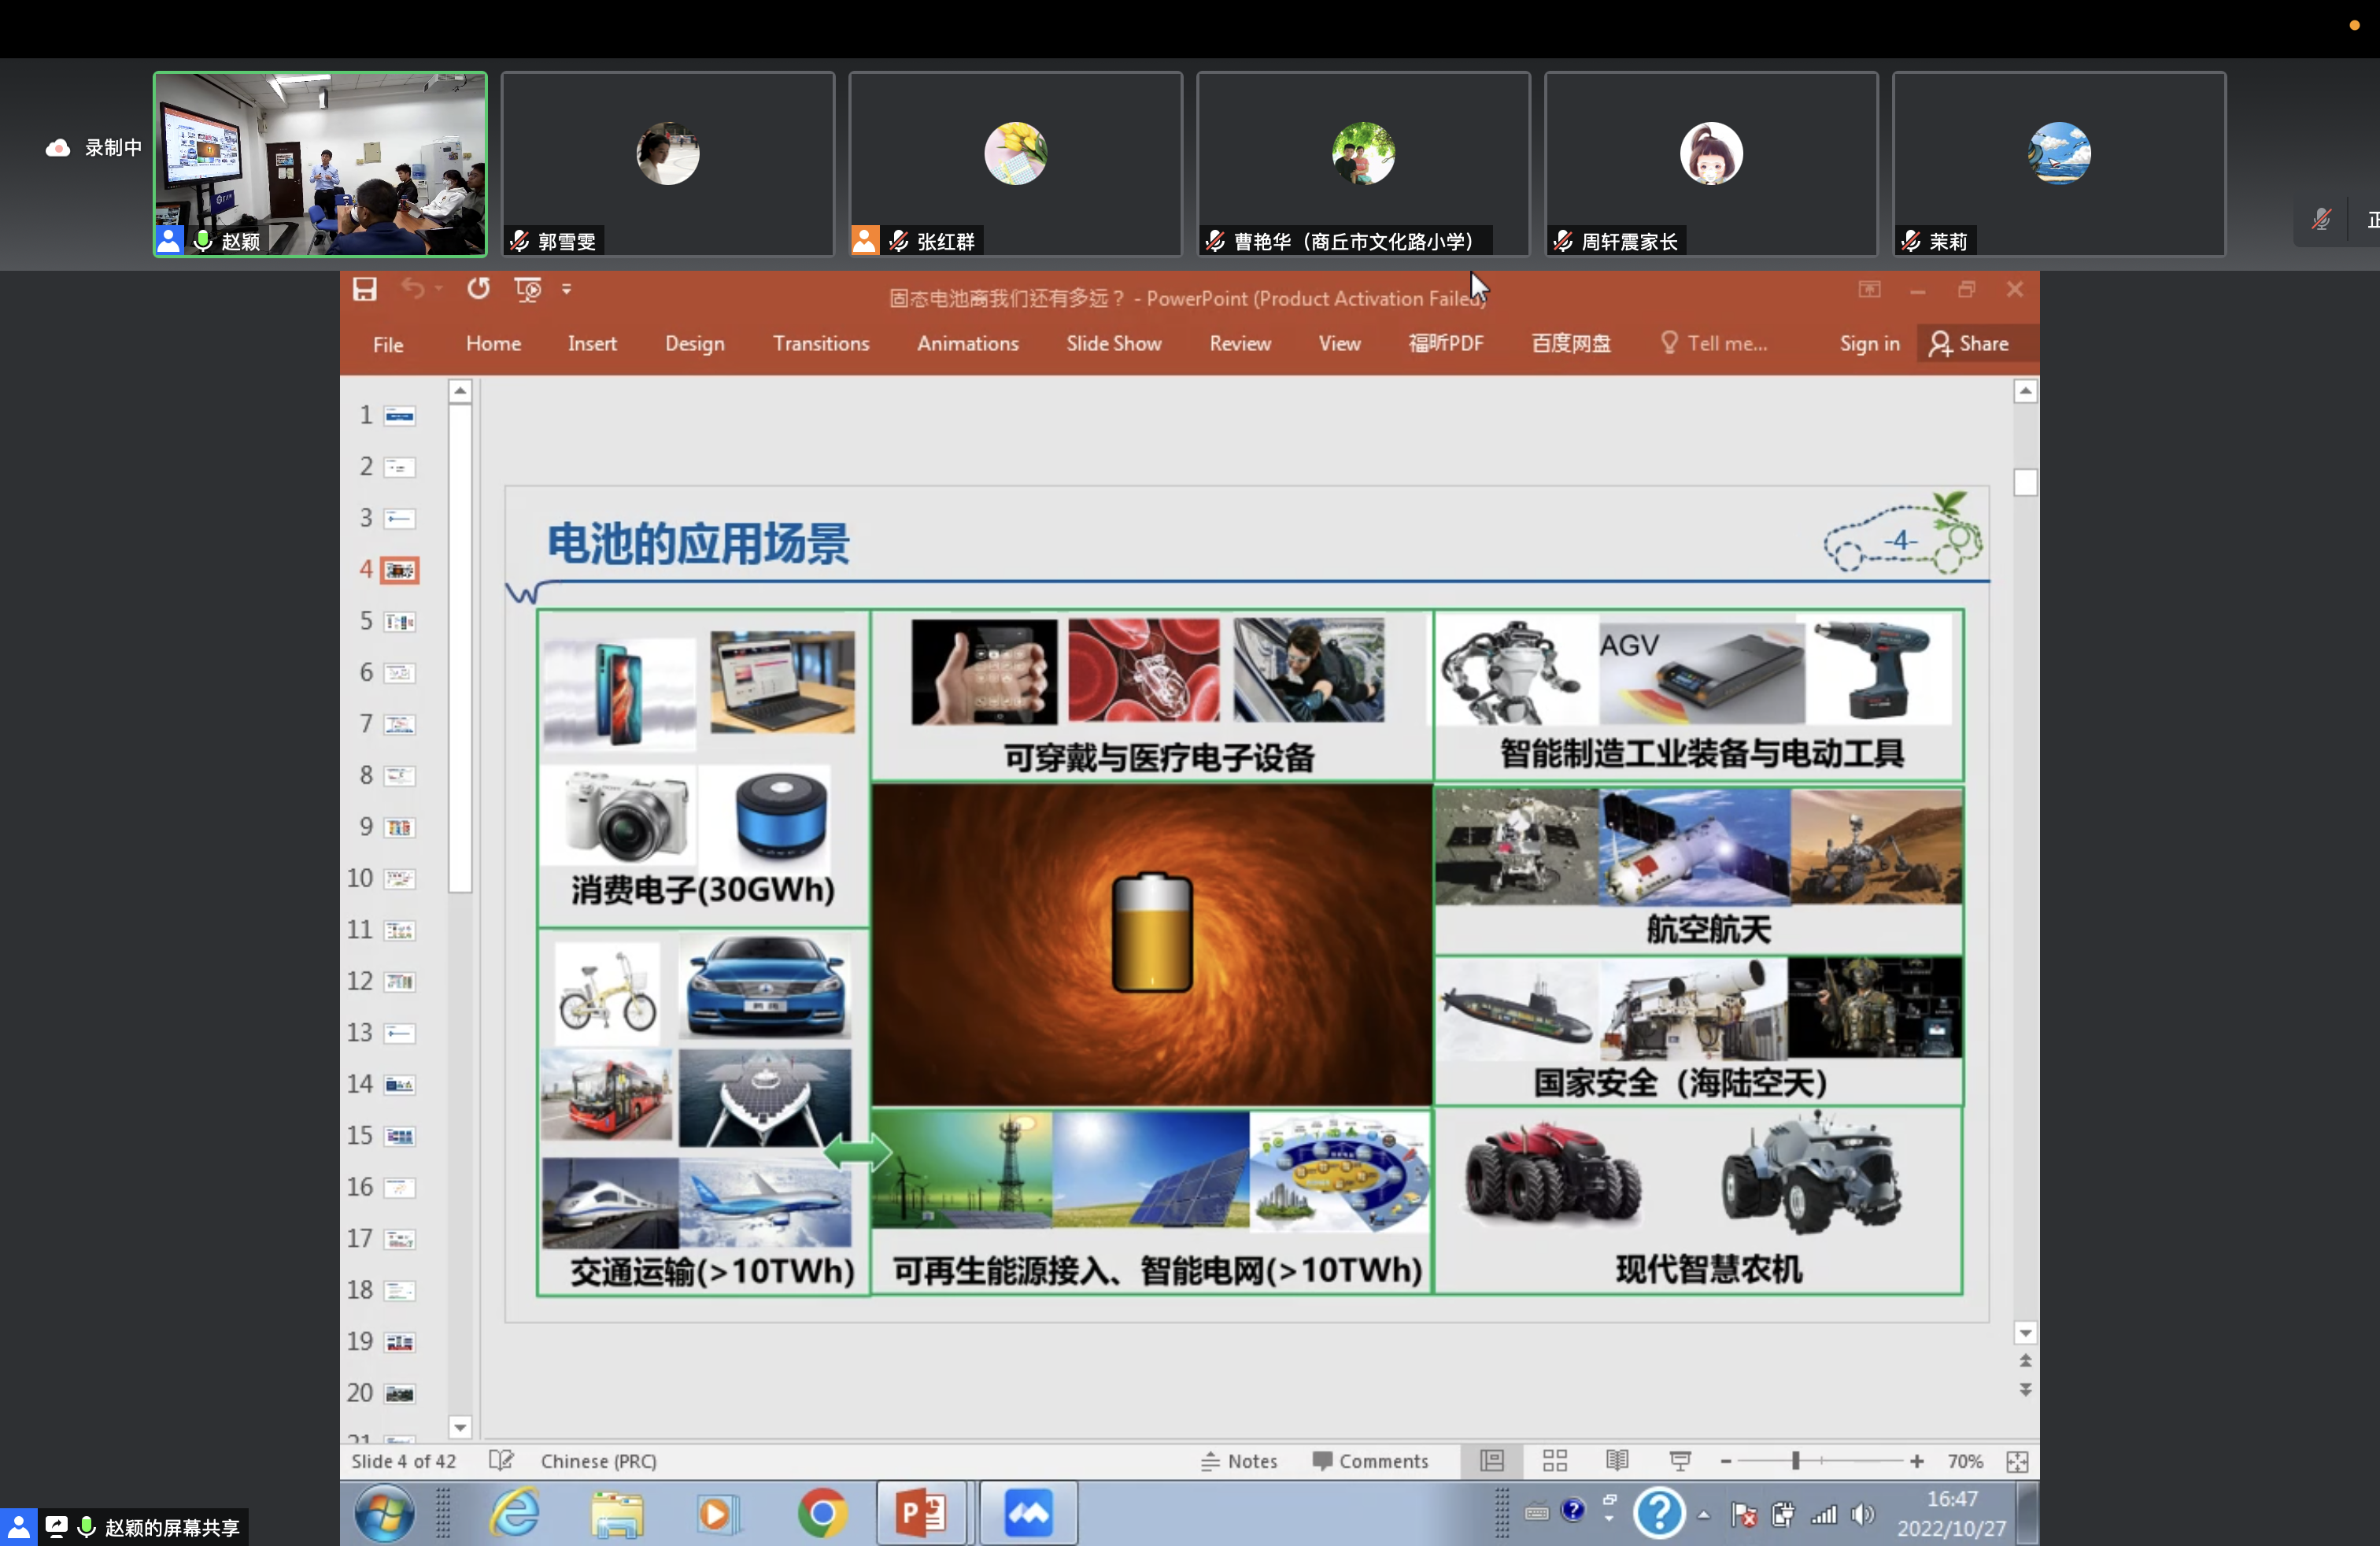This screenshot has width=2380, height=1546.
Task: Open the File menu
Action: [x=388, y=344]
